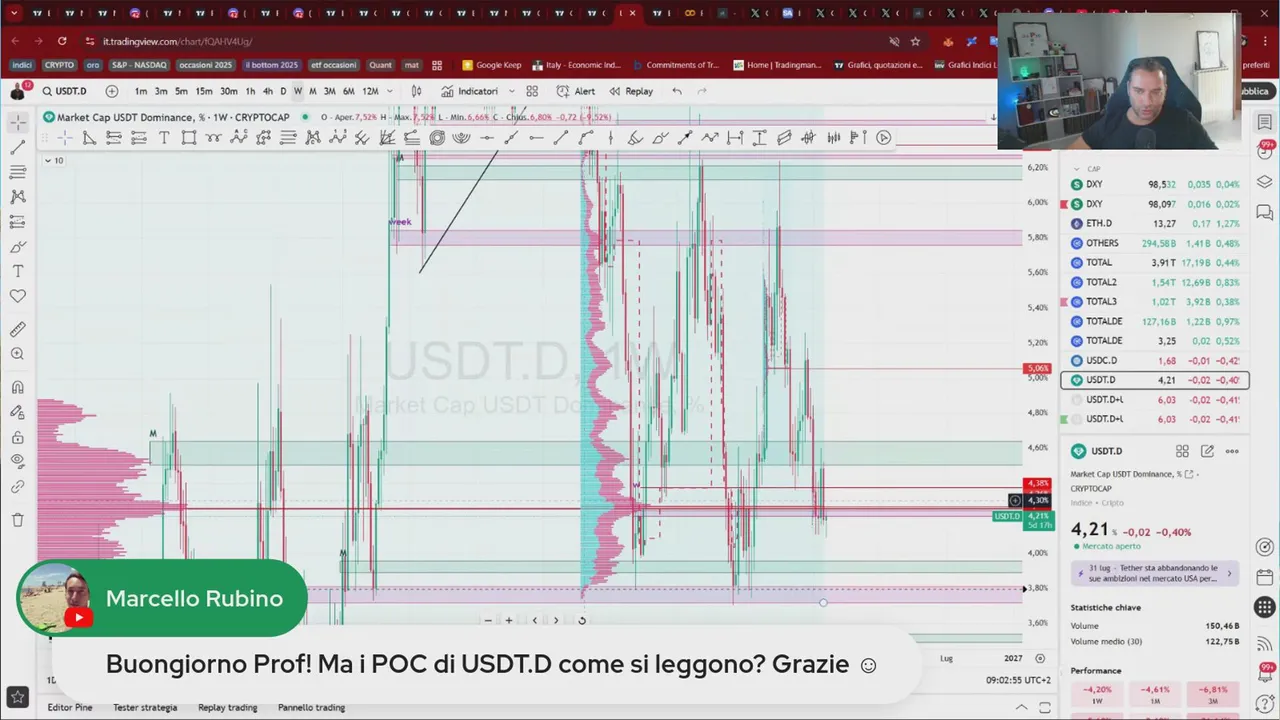Select OTHERS row in watchlist
Screen dimensions: 1280x720
pyautogui.click(x=1155, y=243)
